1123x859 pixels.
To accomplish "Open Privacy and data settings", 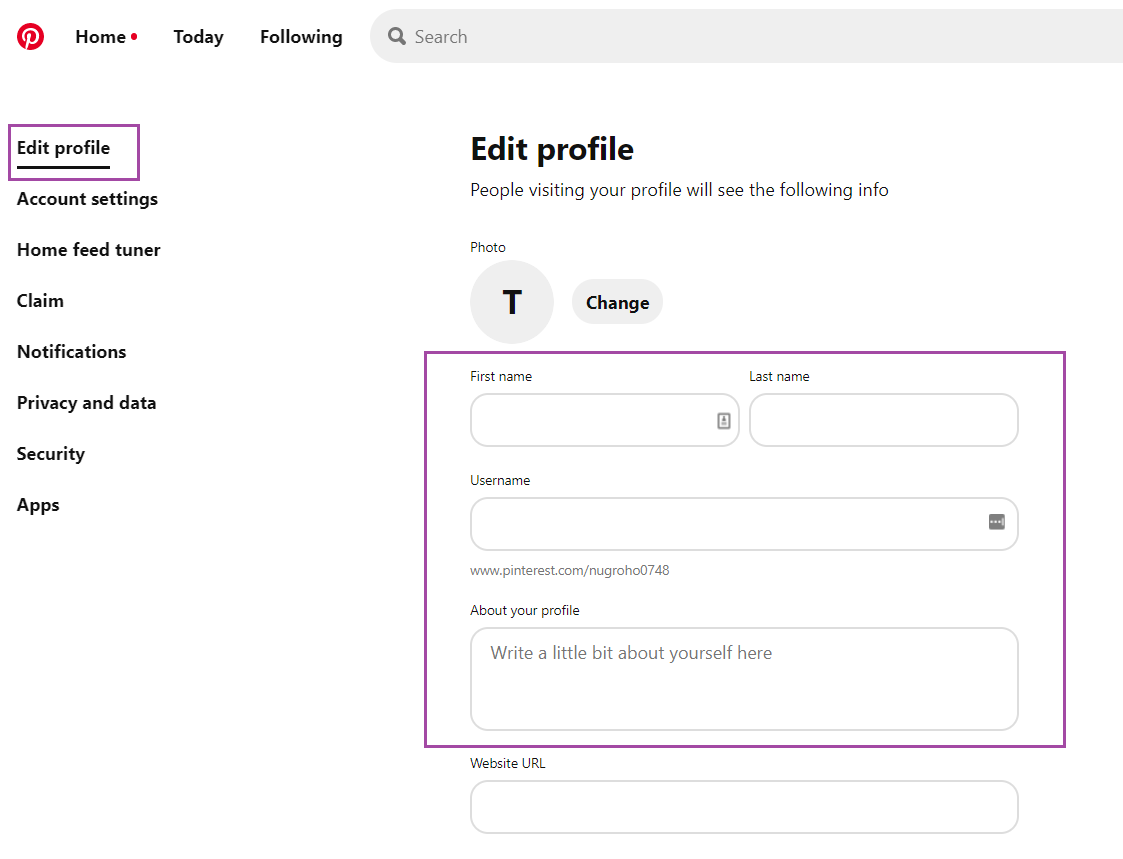I will 86,403.
